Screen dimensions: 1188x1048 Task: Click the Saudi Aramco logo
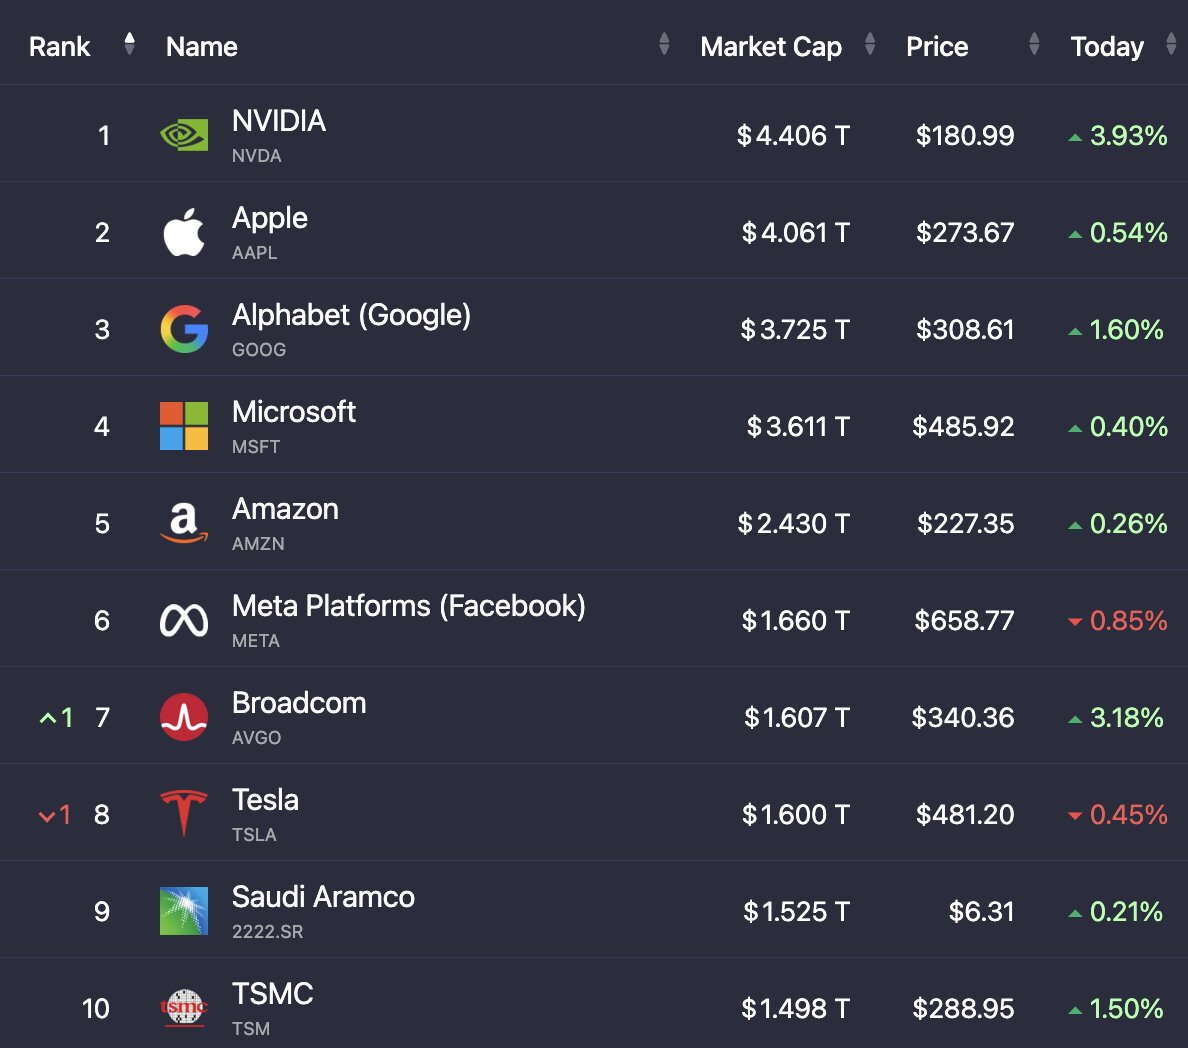click(184, 911)
